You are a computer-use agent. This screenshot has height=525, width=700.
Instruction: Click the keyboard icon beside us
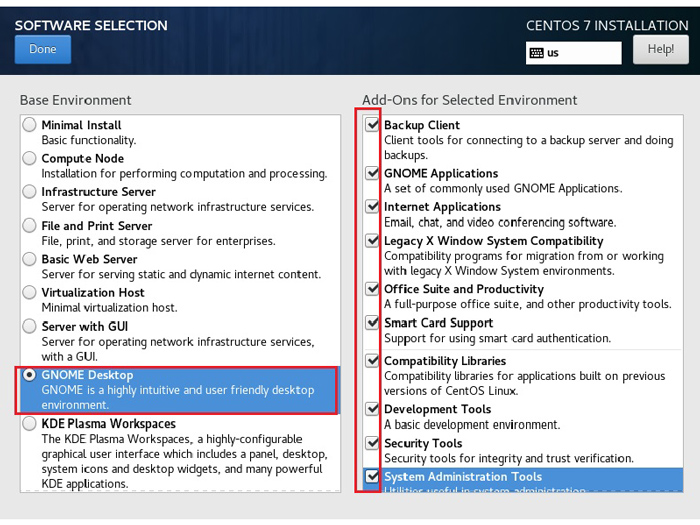(536, 53)
